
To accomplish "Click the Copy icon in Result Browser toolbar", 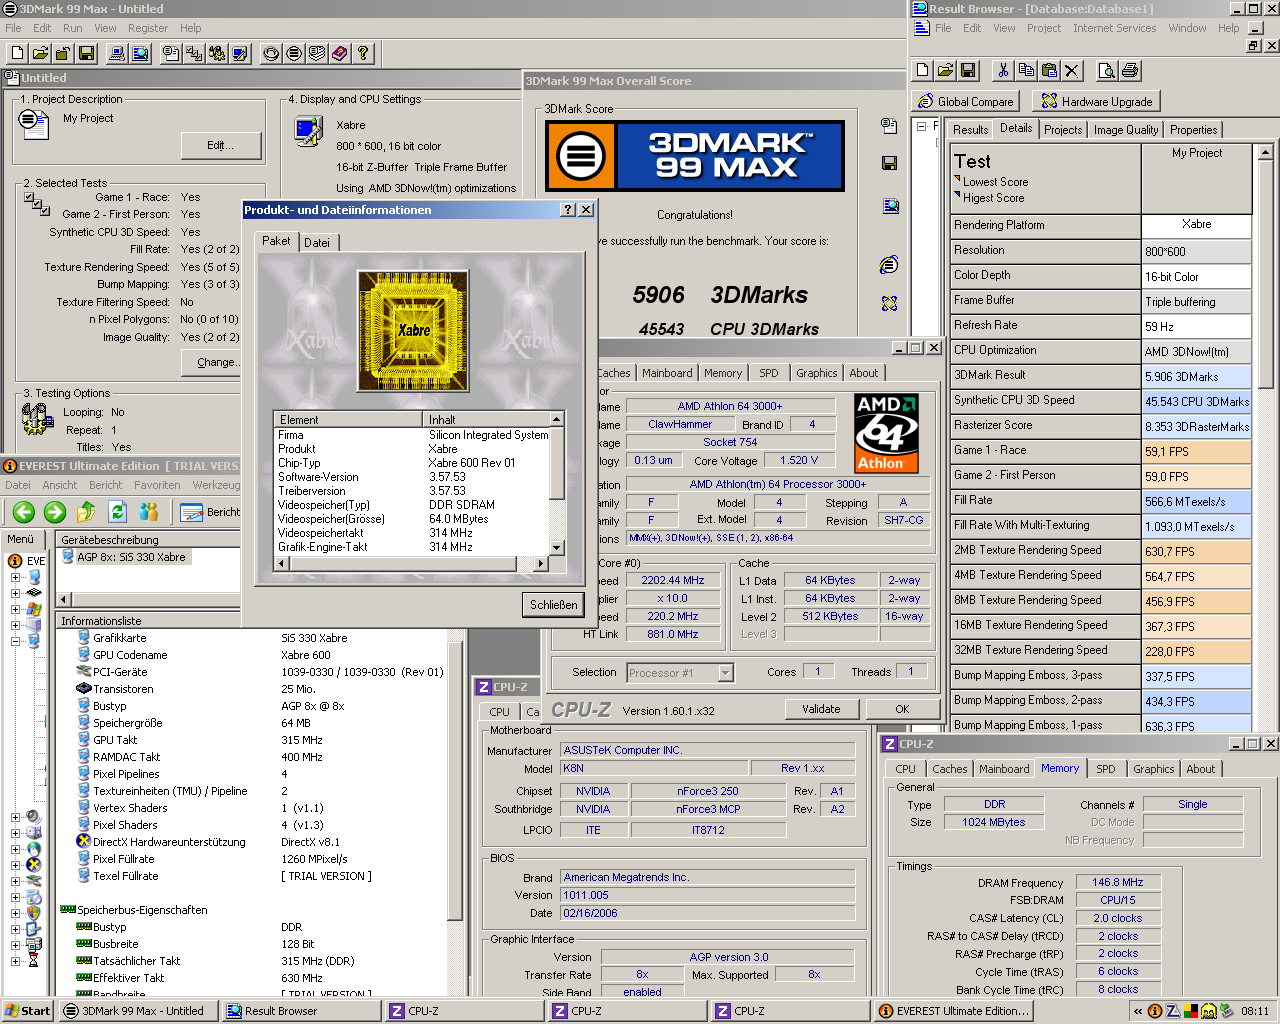I will (x=1026, y=70).
